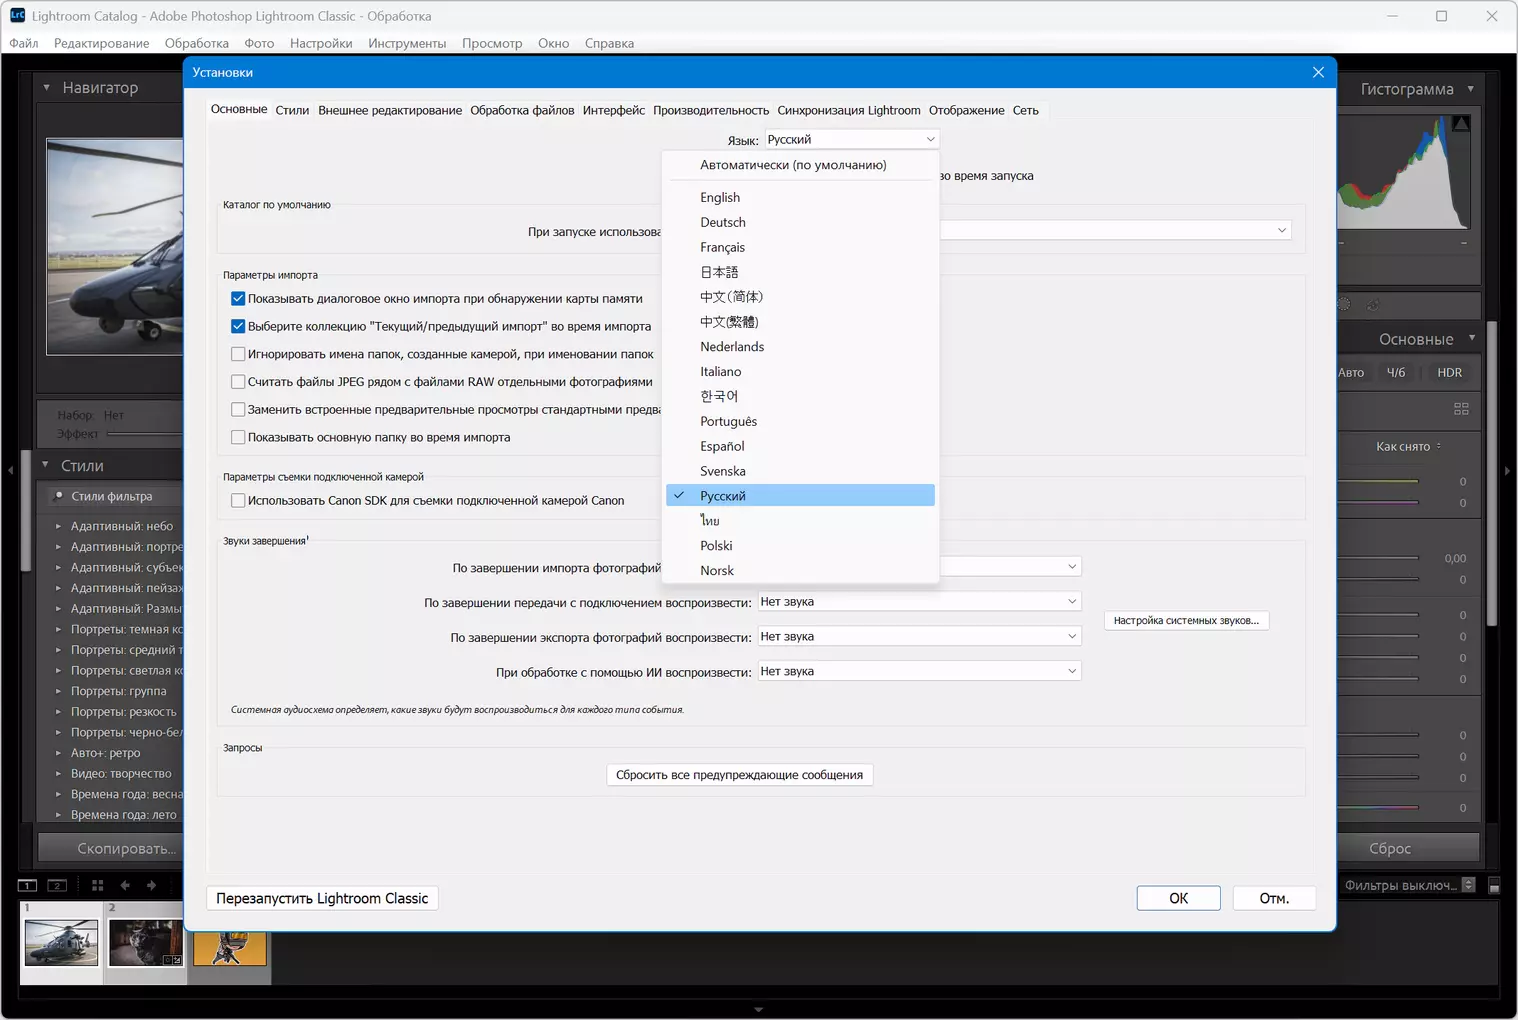Open the Файл menu
This screenshot has width=1518, height=1020.
point(24,43)
